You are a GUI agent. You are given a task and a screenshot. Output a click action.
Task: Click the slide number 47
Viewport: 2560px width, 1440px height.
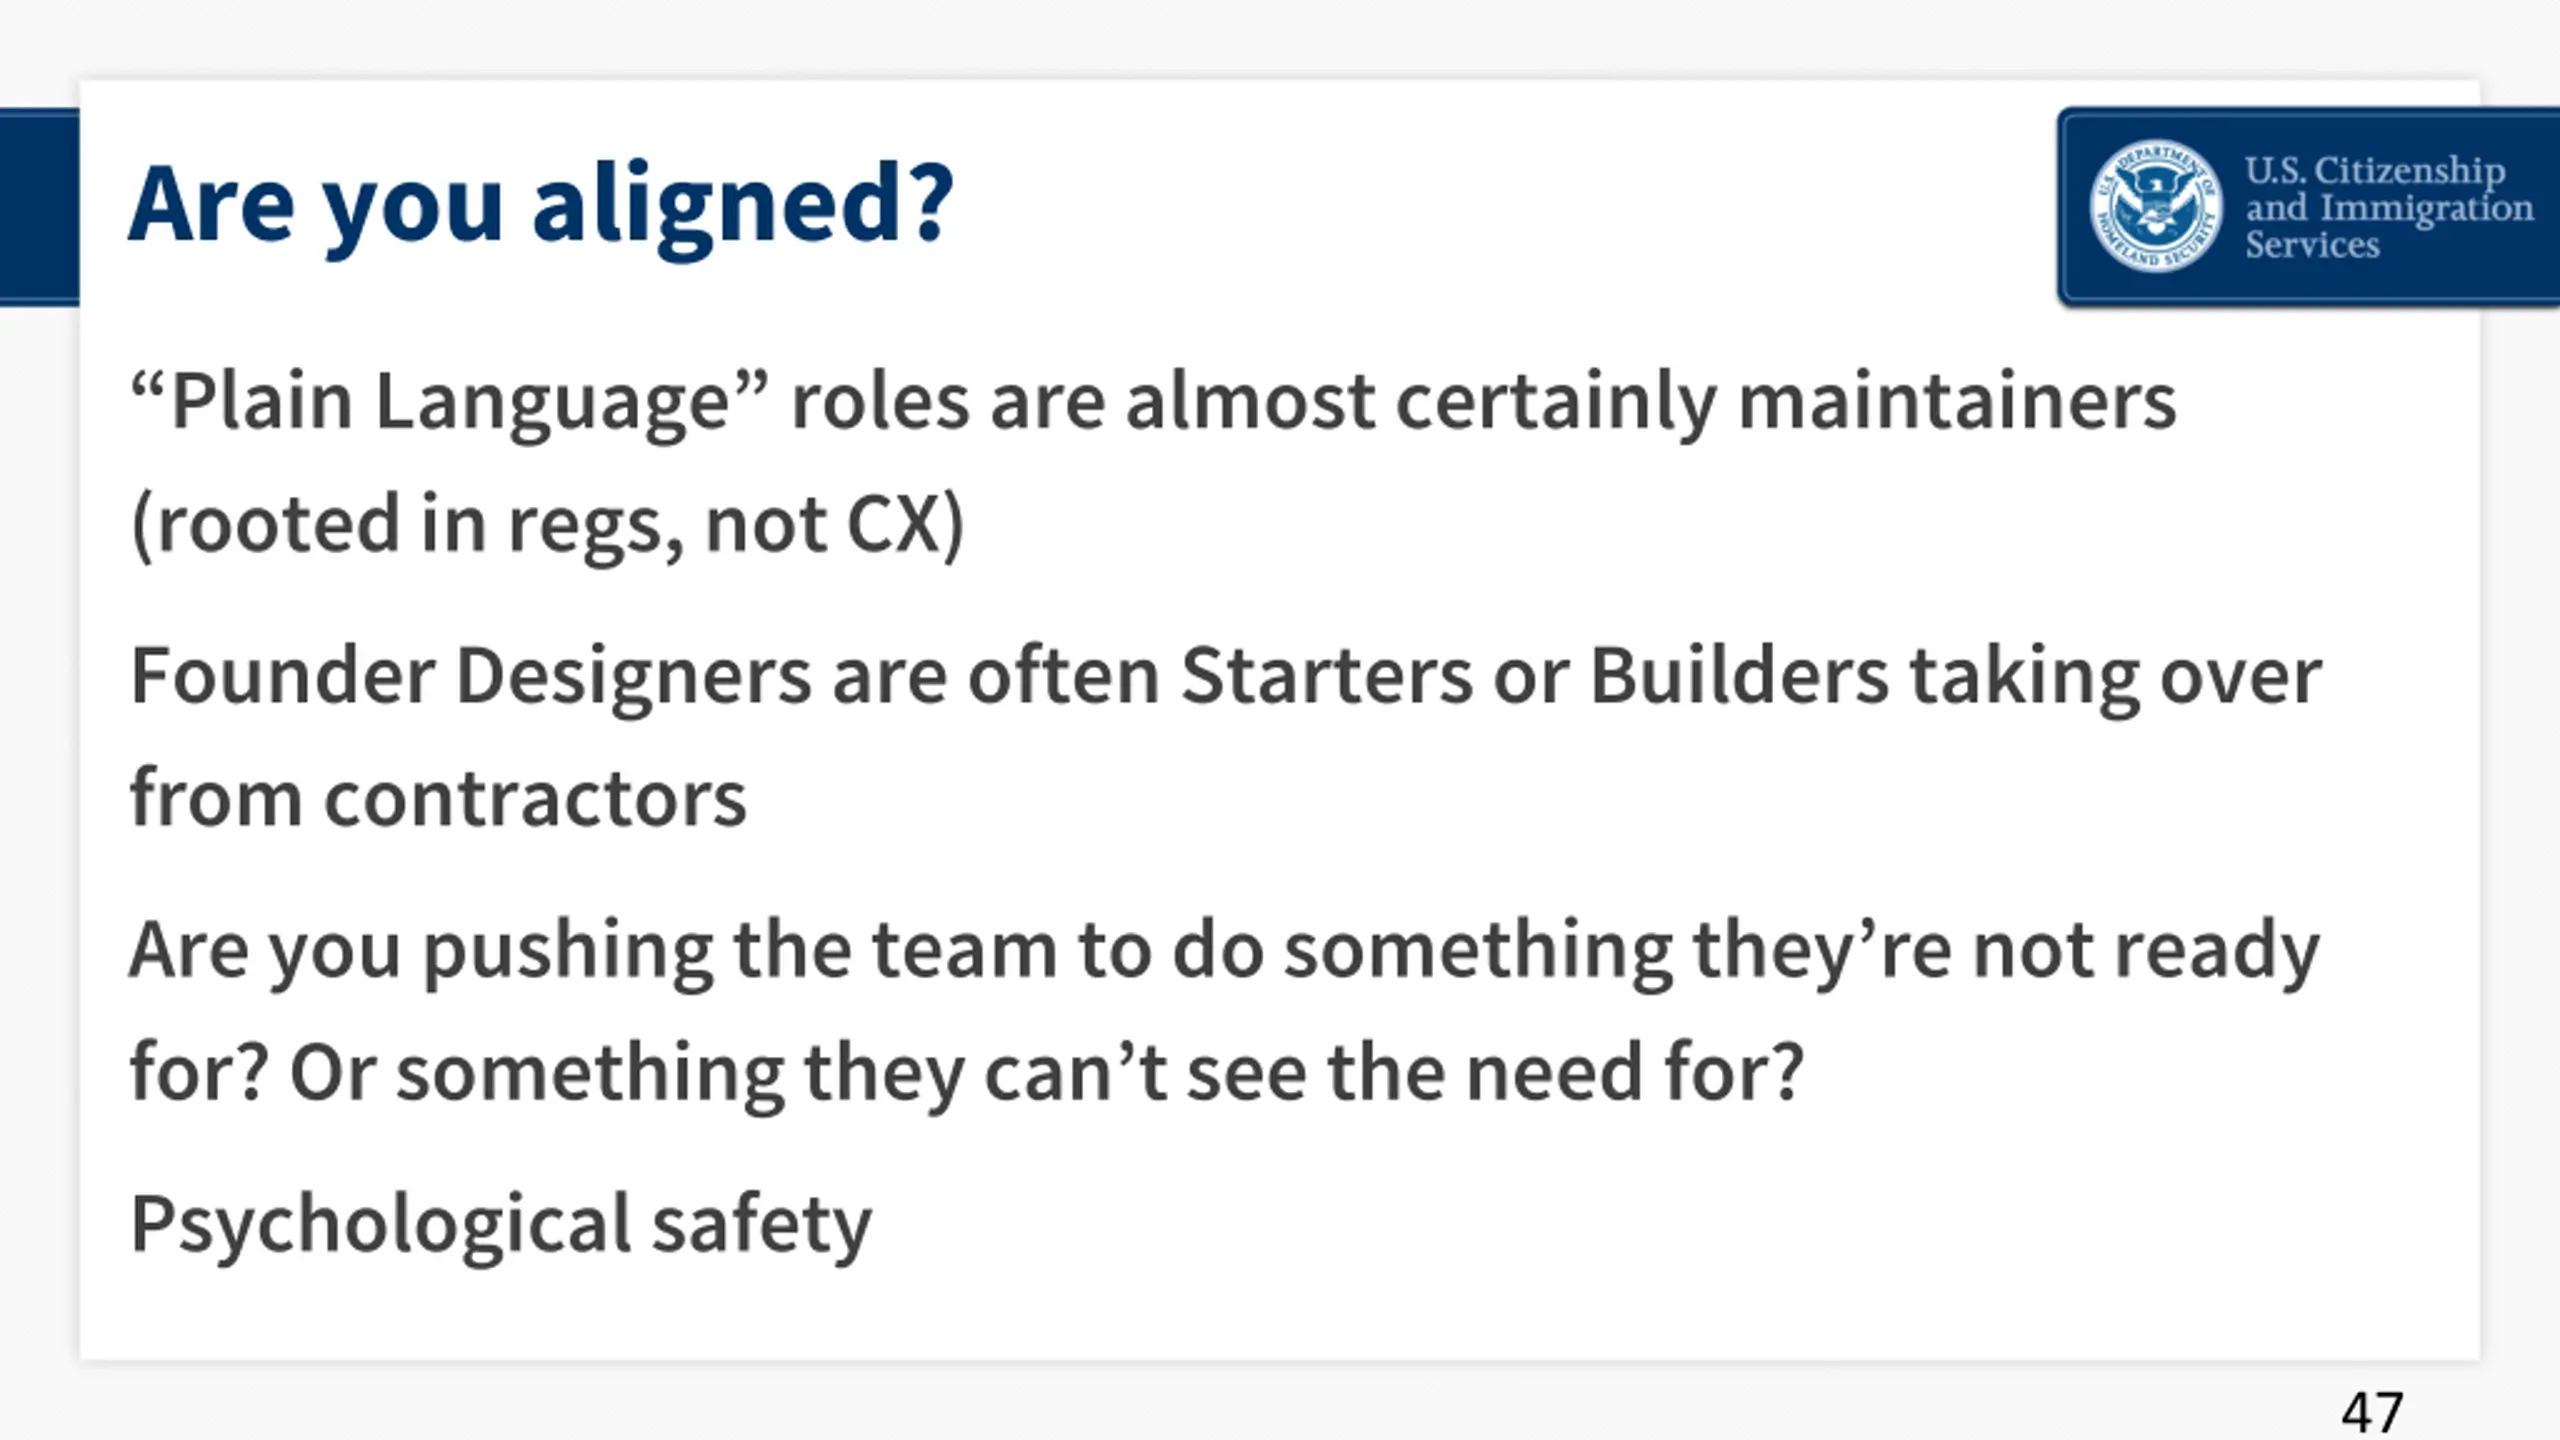[x=2372, y=1412]
